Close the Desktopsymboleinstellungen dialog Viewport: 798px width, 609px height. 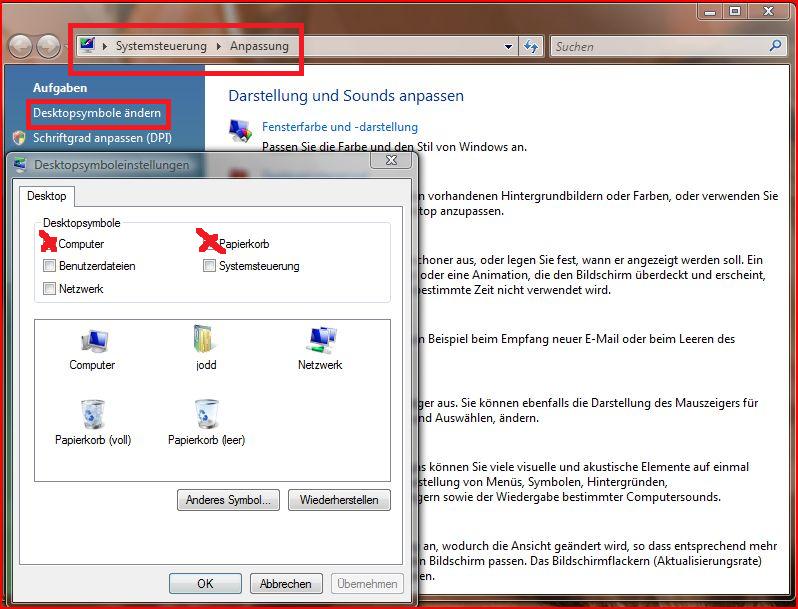[391, 160]
